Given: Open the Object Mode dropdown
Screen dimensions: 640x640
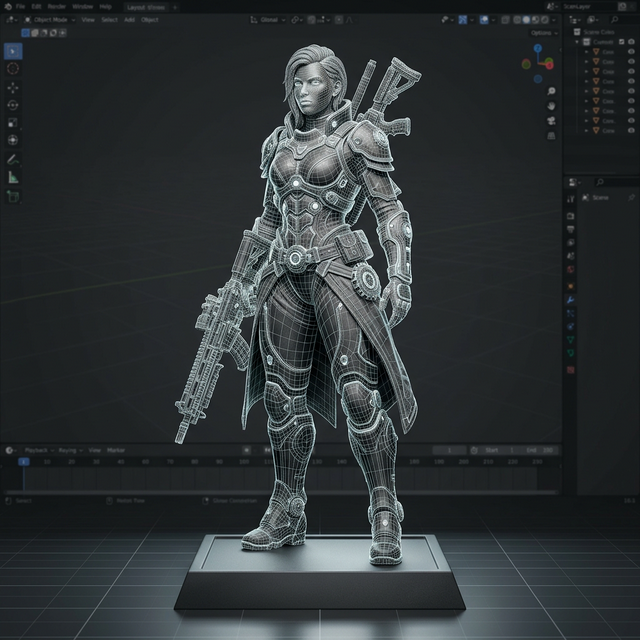Looking at the screenshot, I should point(49,20).
